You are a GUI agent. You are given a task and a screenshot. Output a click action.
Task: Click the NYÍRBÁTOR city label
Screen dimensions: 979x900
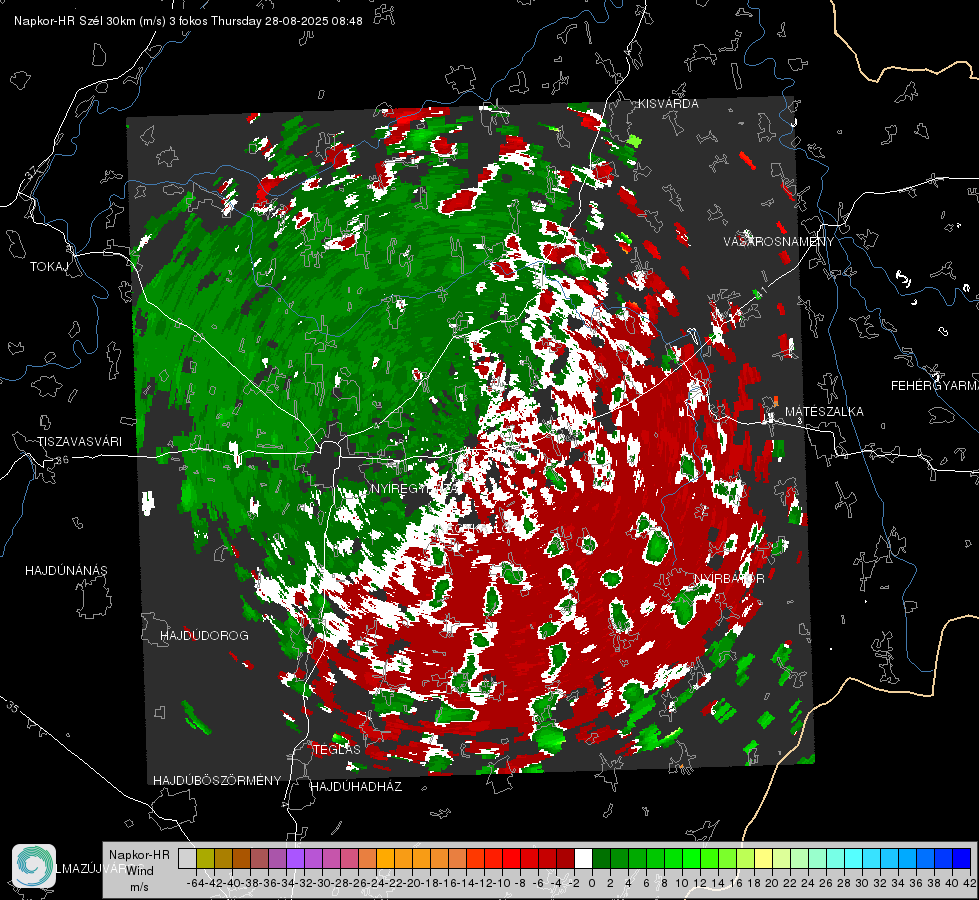click(x=729, y=578)
